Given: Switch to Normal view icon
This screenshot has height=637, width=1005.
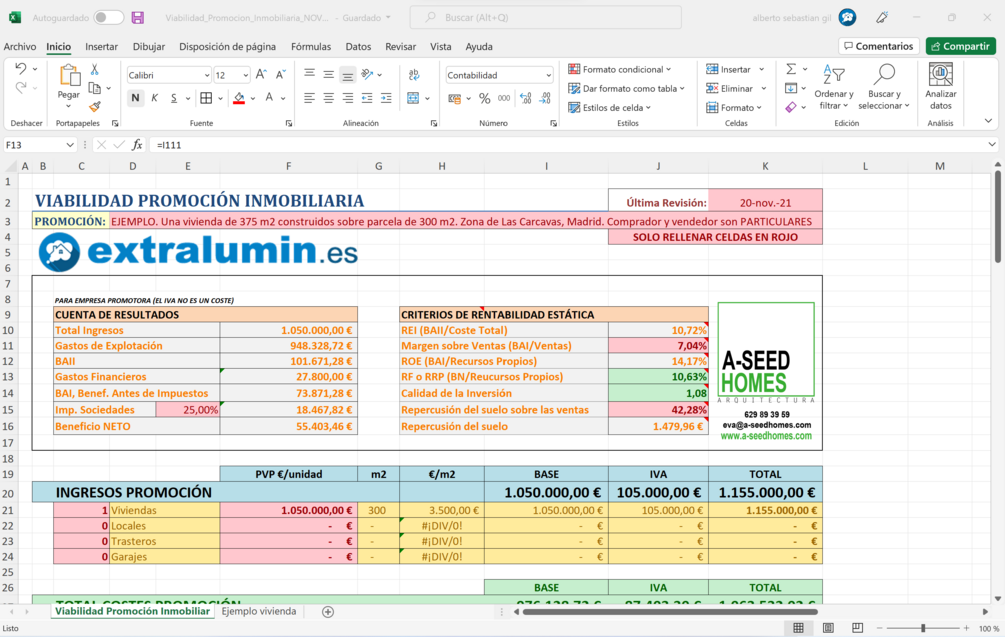Looking at the screenshot, I should click(799, 628).
